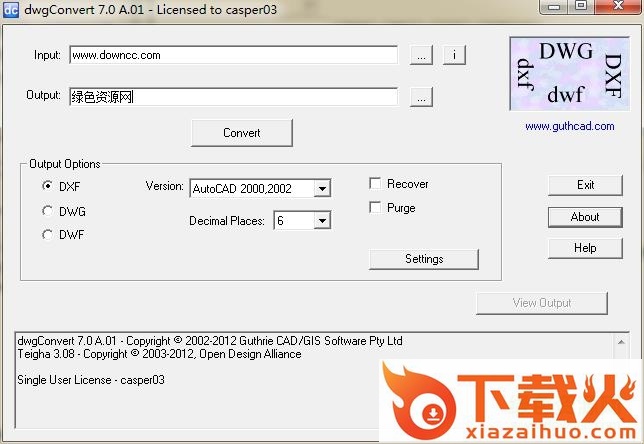
Task: Expand the AutoCAD Version dropdown
Action: (321, 188)
